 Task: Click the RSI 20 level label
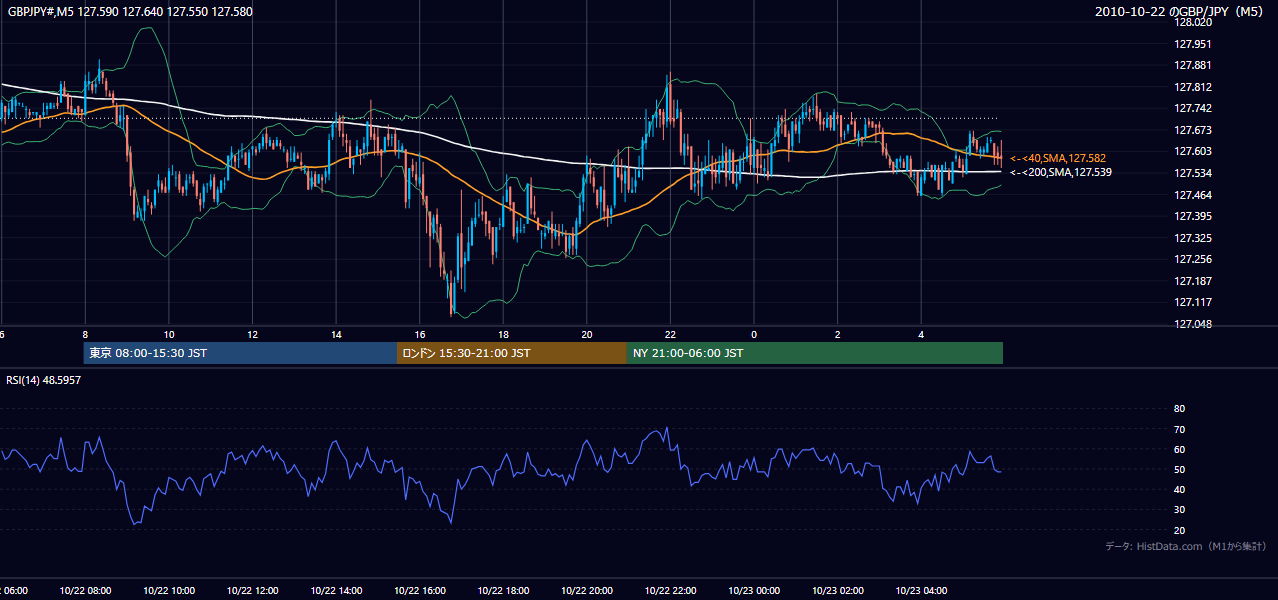pos(1179,530)
